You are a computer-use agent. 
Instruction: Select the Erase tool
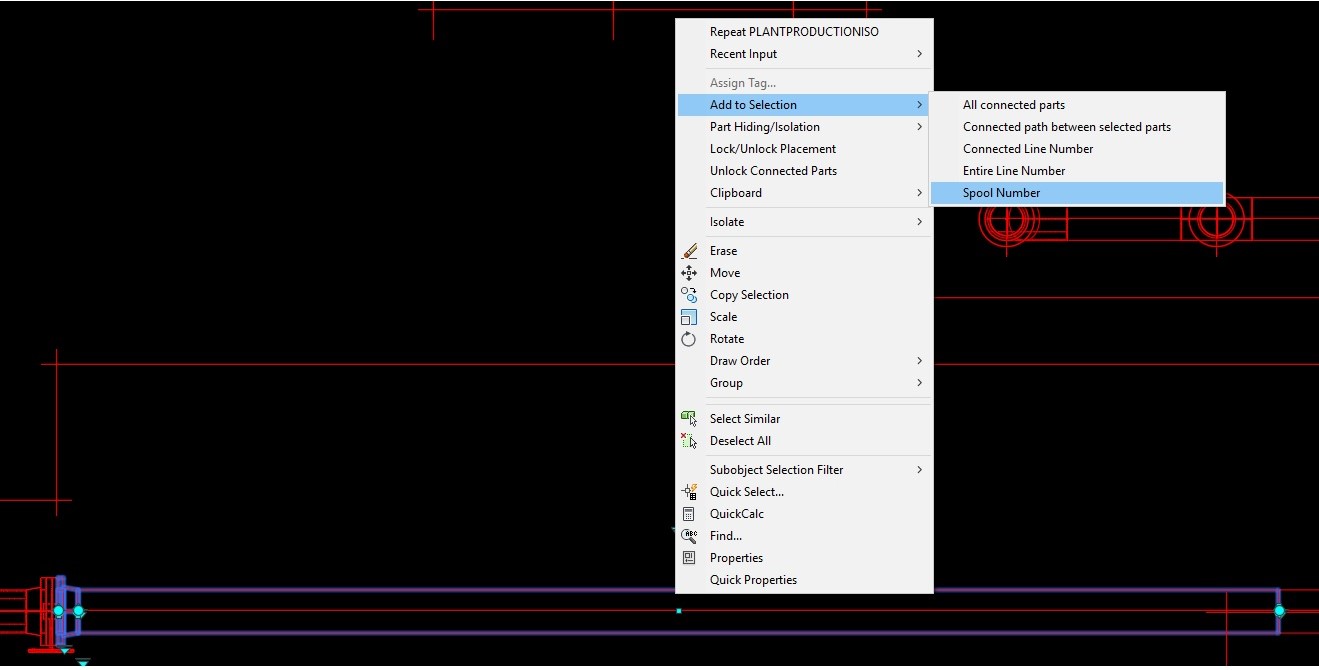[722, 250]
